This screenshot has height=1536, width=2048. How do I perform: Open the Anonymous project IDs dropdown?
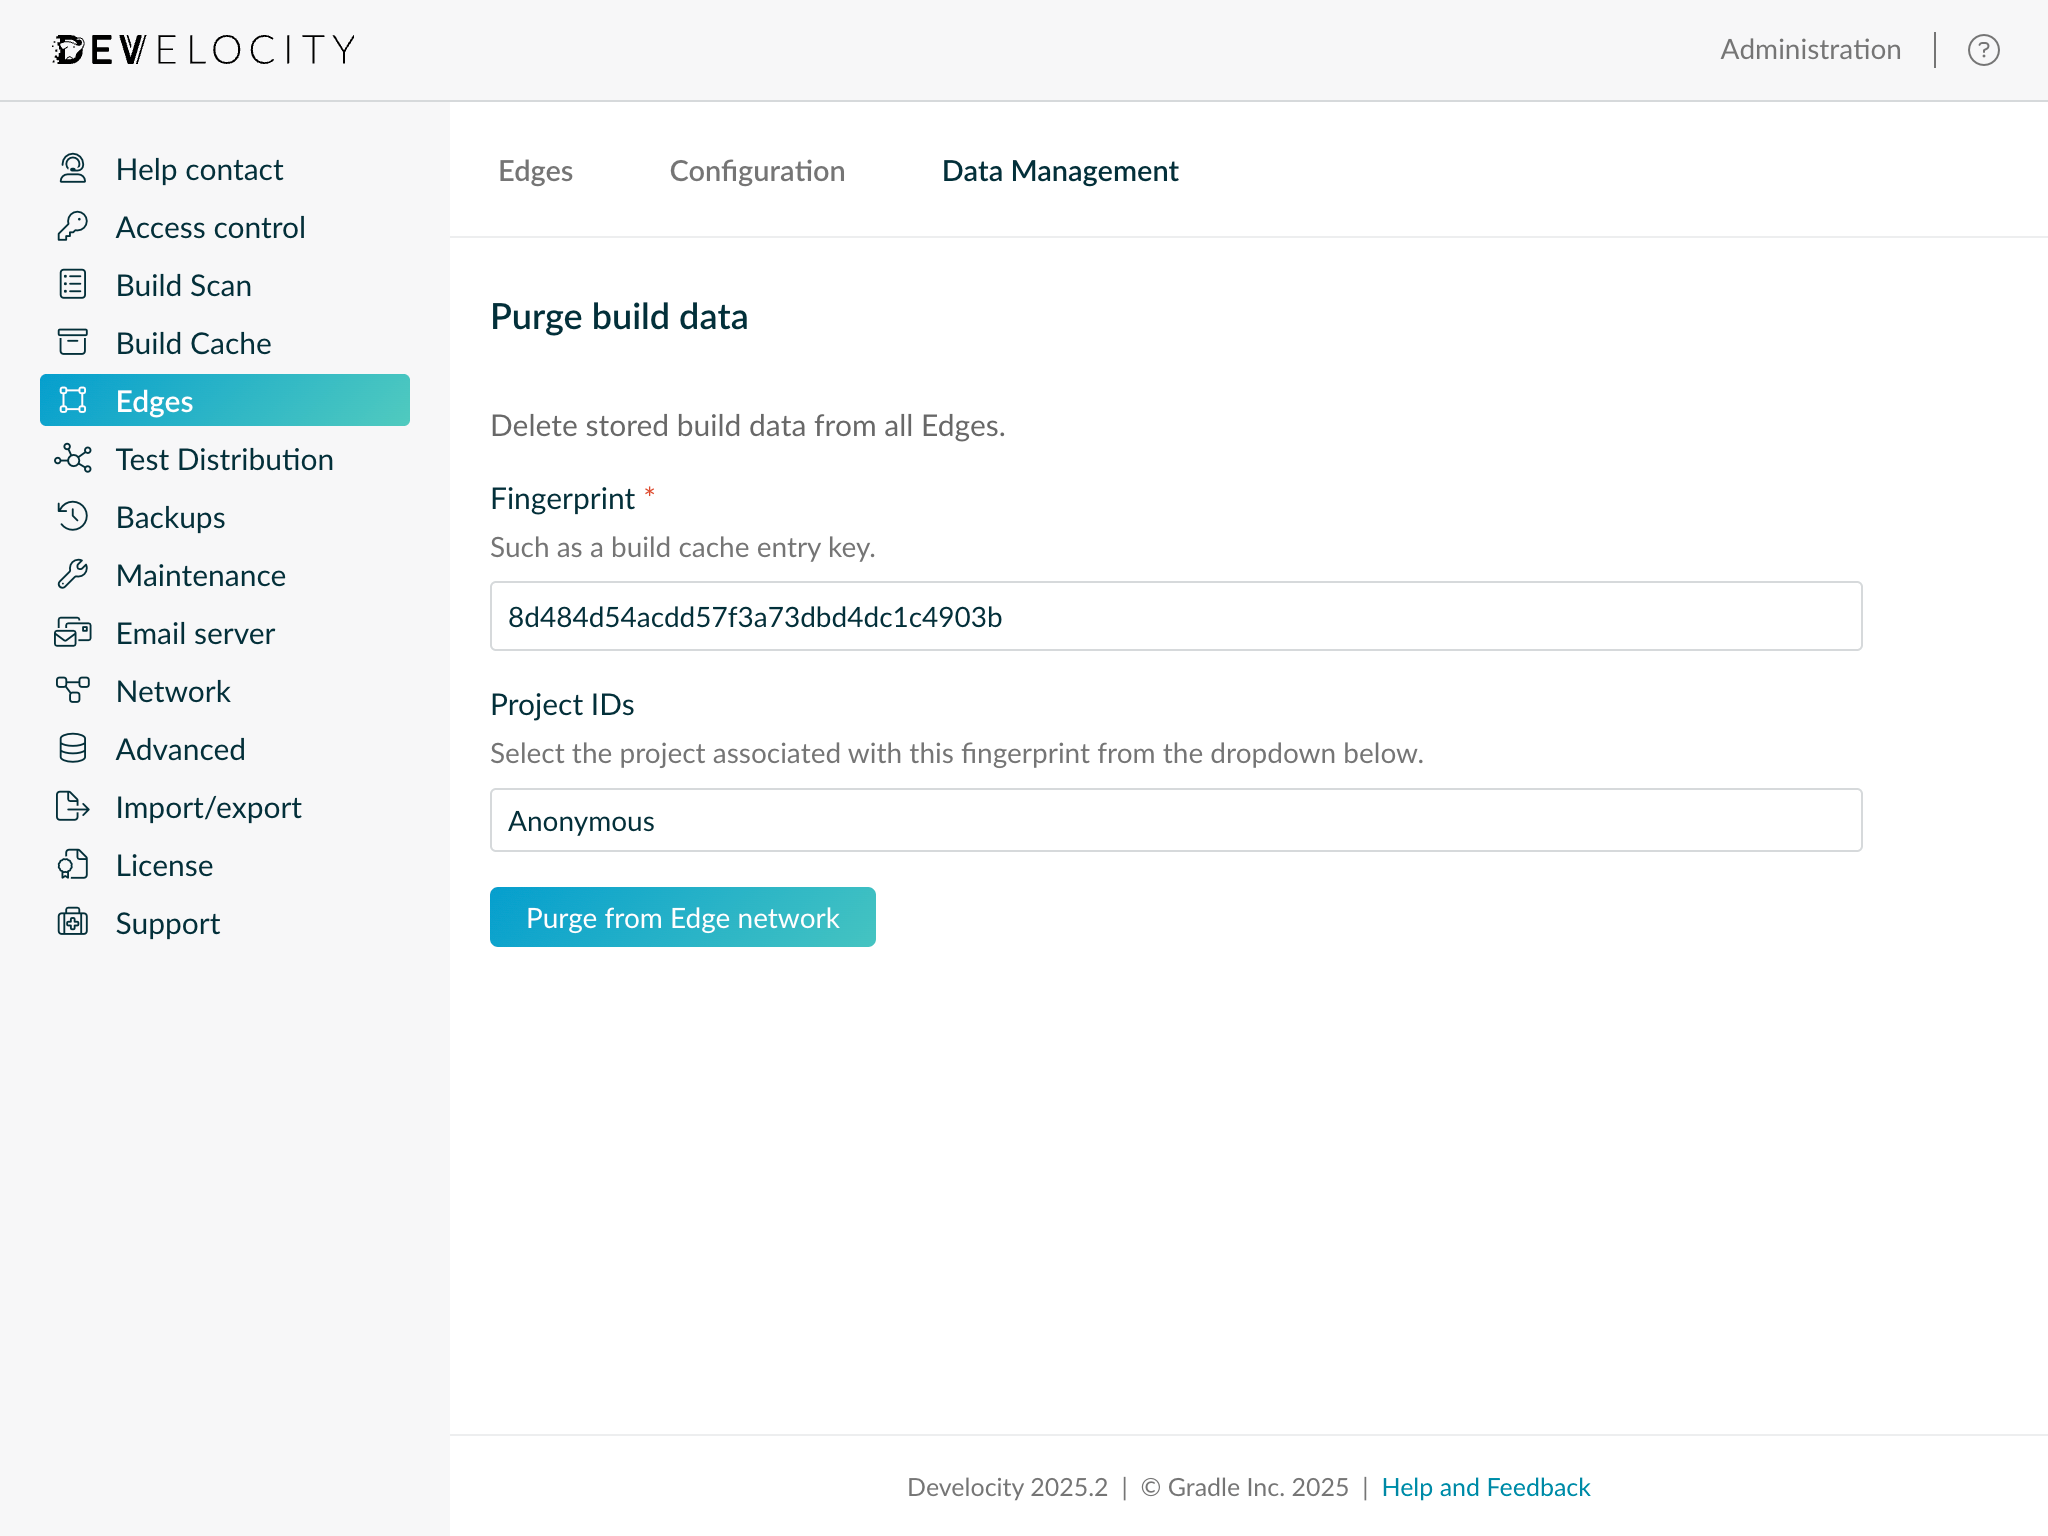click(x=1175, y=820)
